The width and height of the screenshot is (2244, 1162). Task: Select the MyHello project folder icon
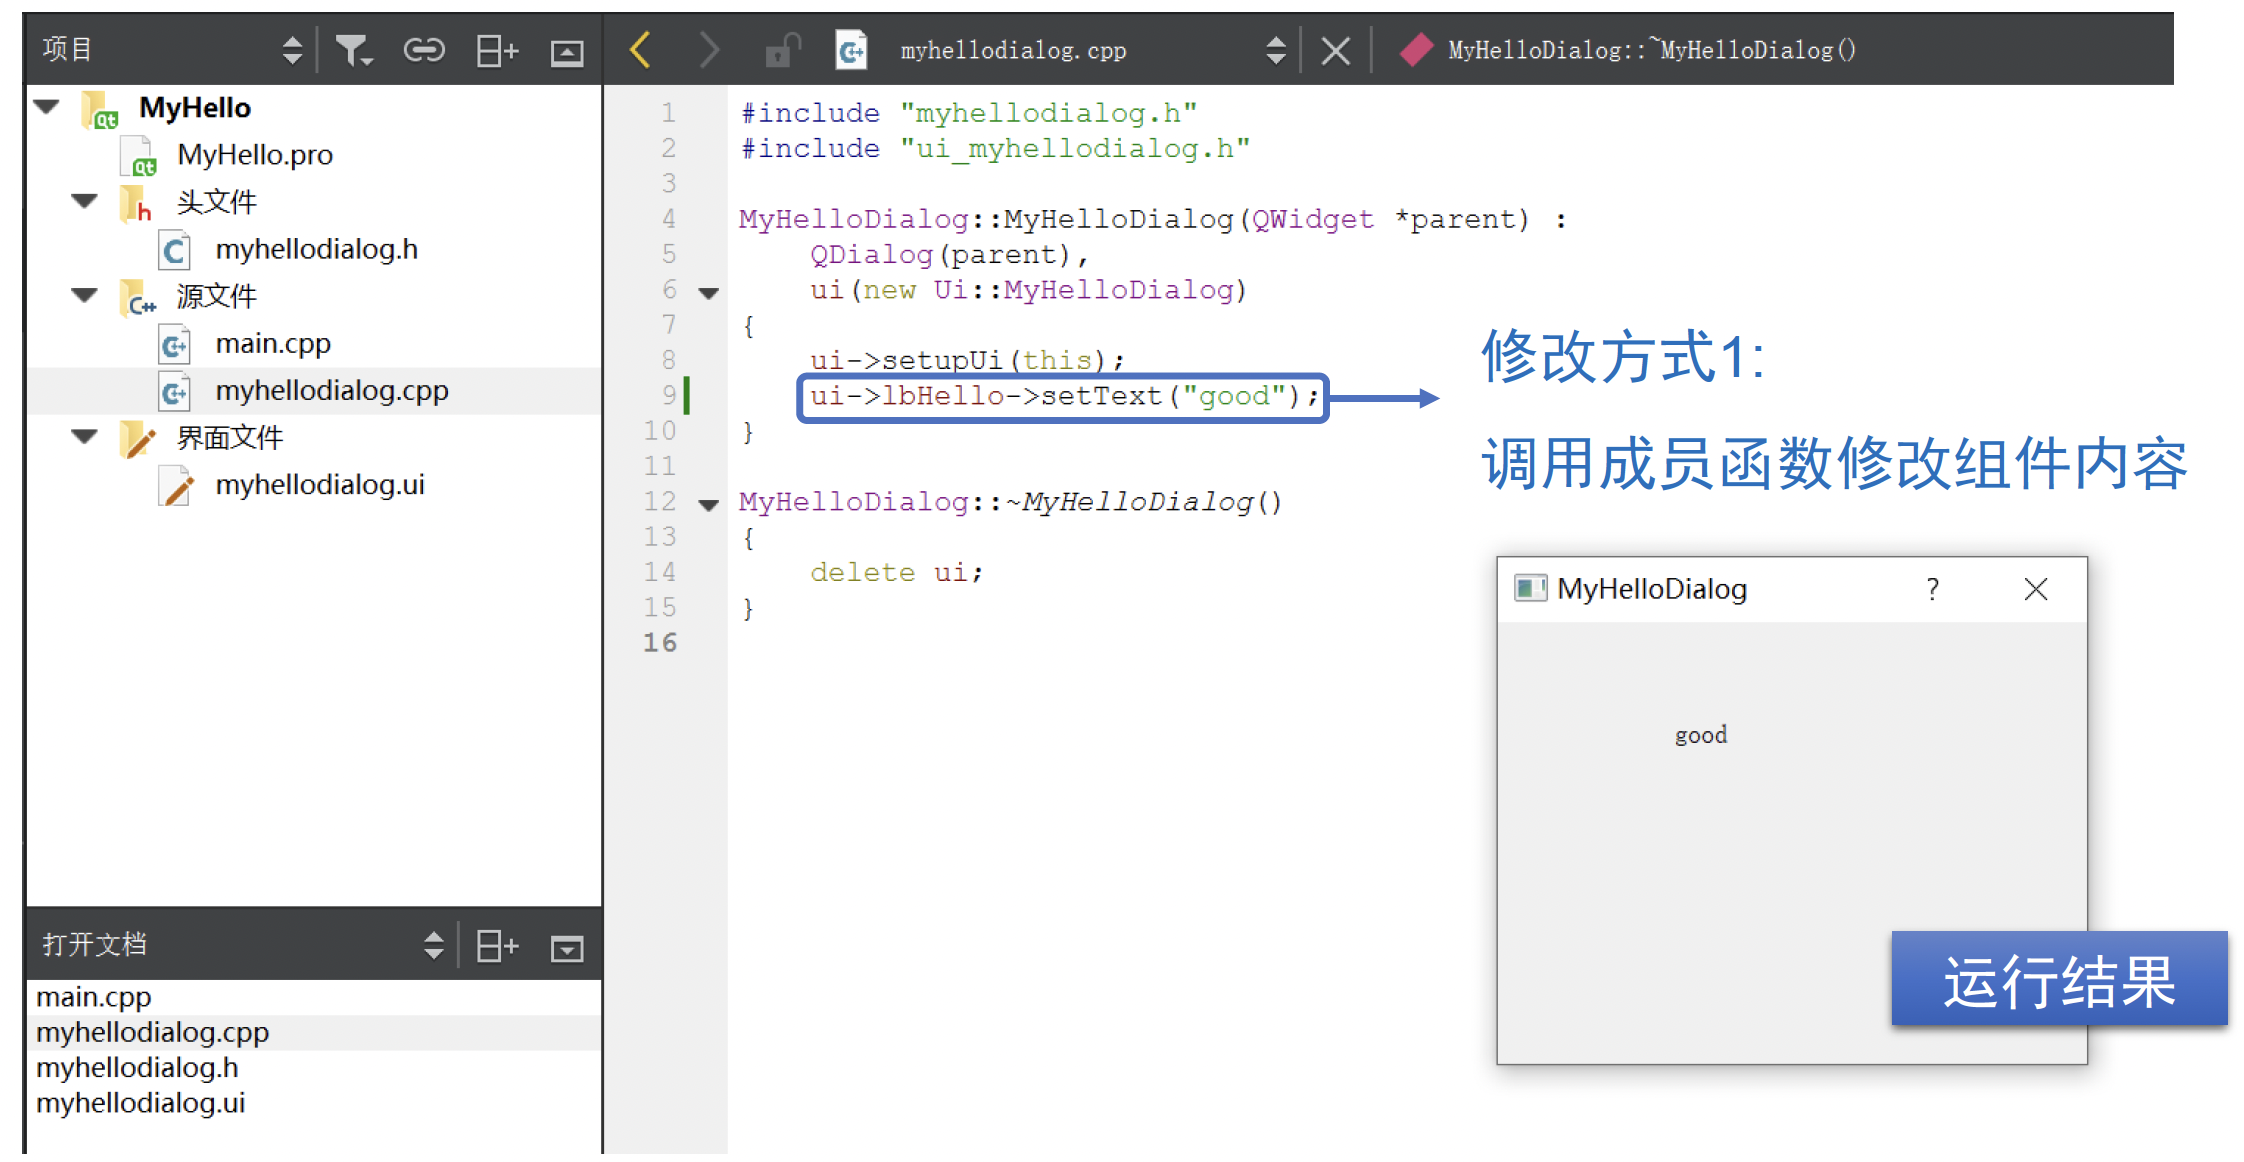(x=100, y=108)
